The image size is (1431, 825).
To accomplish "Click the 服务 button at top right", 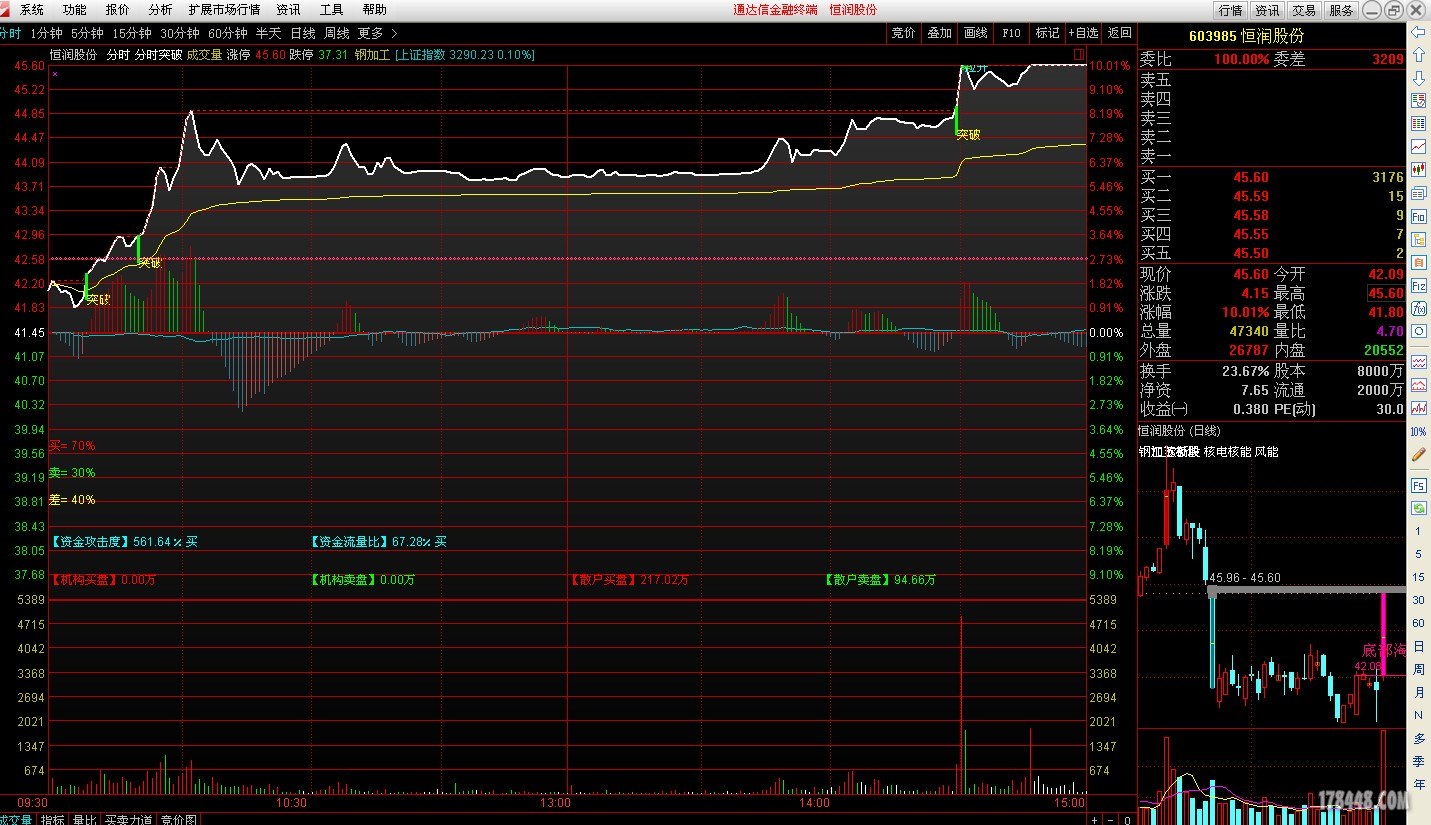I will coord(1341,10).
